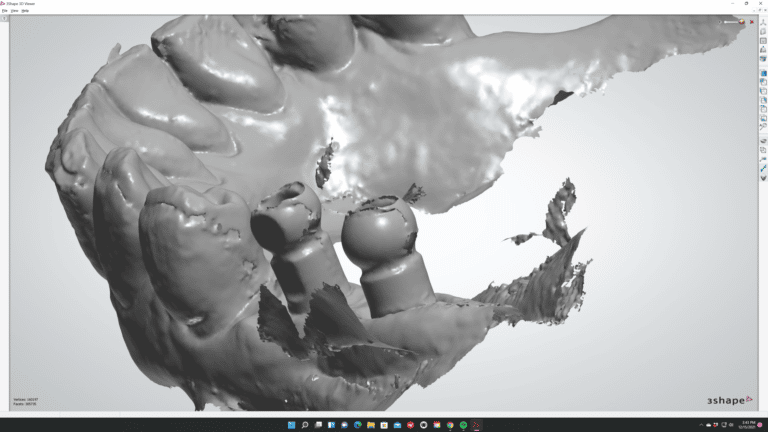Click the down chevron at the bottom of the right toolbar
768x432 pixels.
[763, 177]
